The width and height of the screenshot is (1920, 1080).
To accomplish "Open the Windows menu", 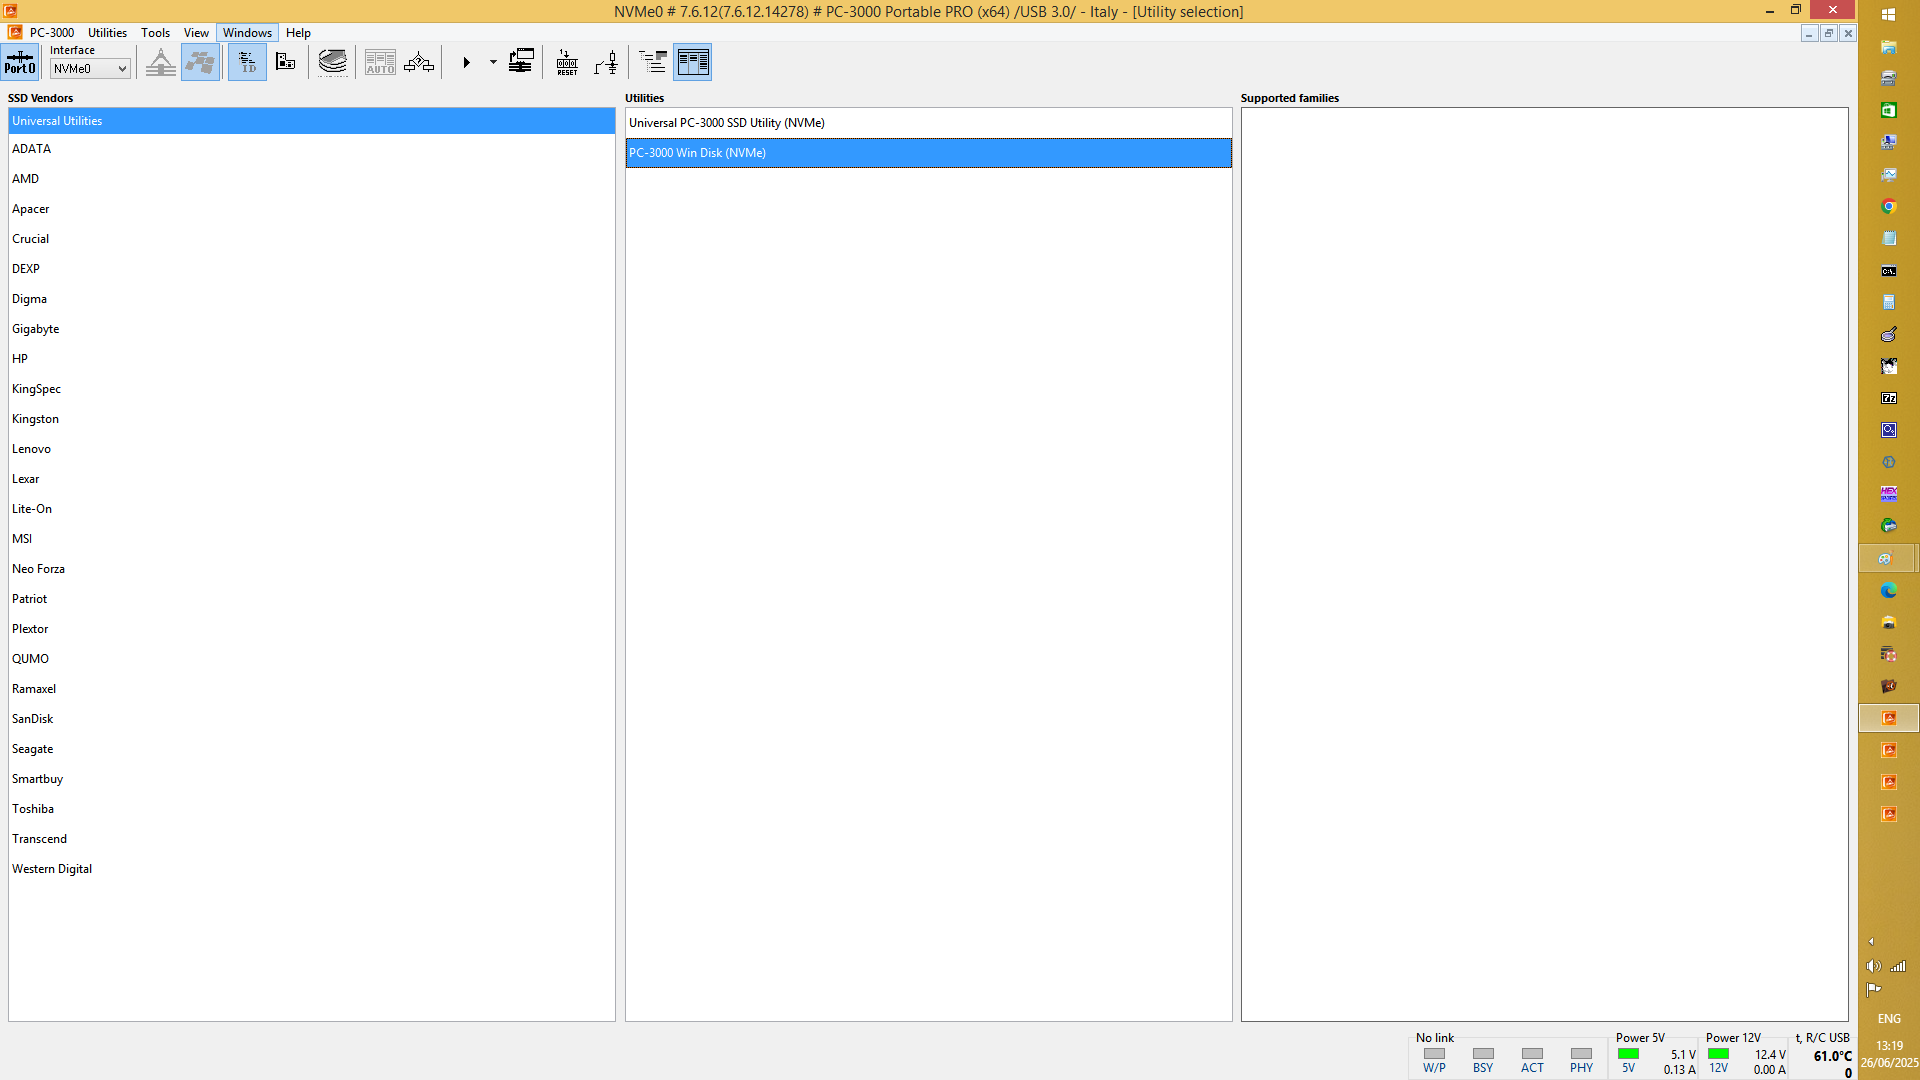I will [247, 33].
